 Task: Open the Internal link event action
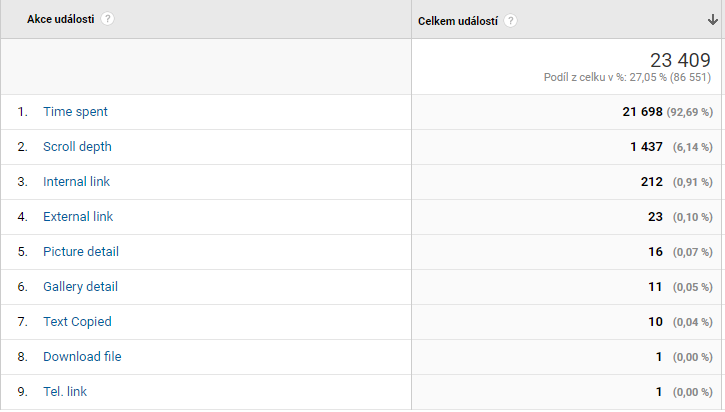(76, 182)
